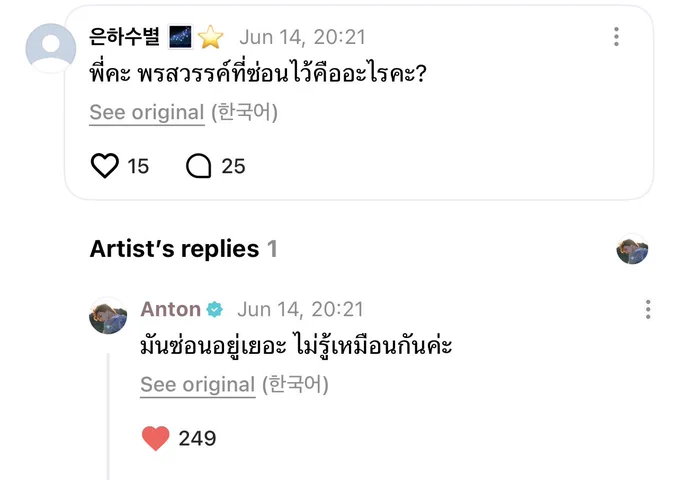Viewport: 680px width, 491px height.
Task: Open the fan post three-dot menu
Action: [616, 36]
